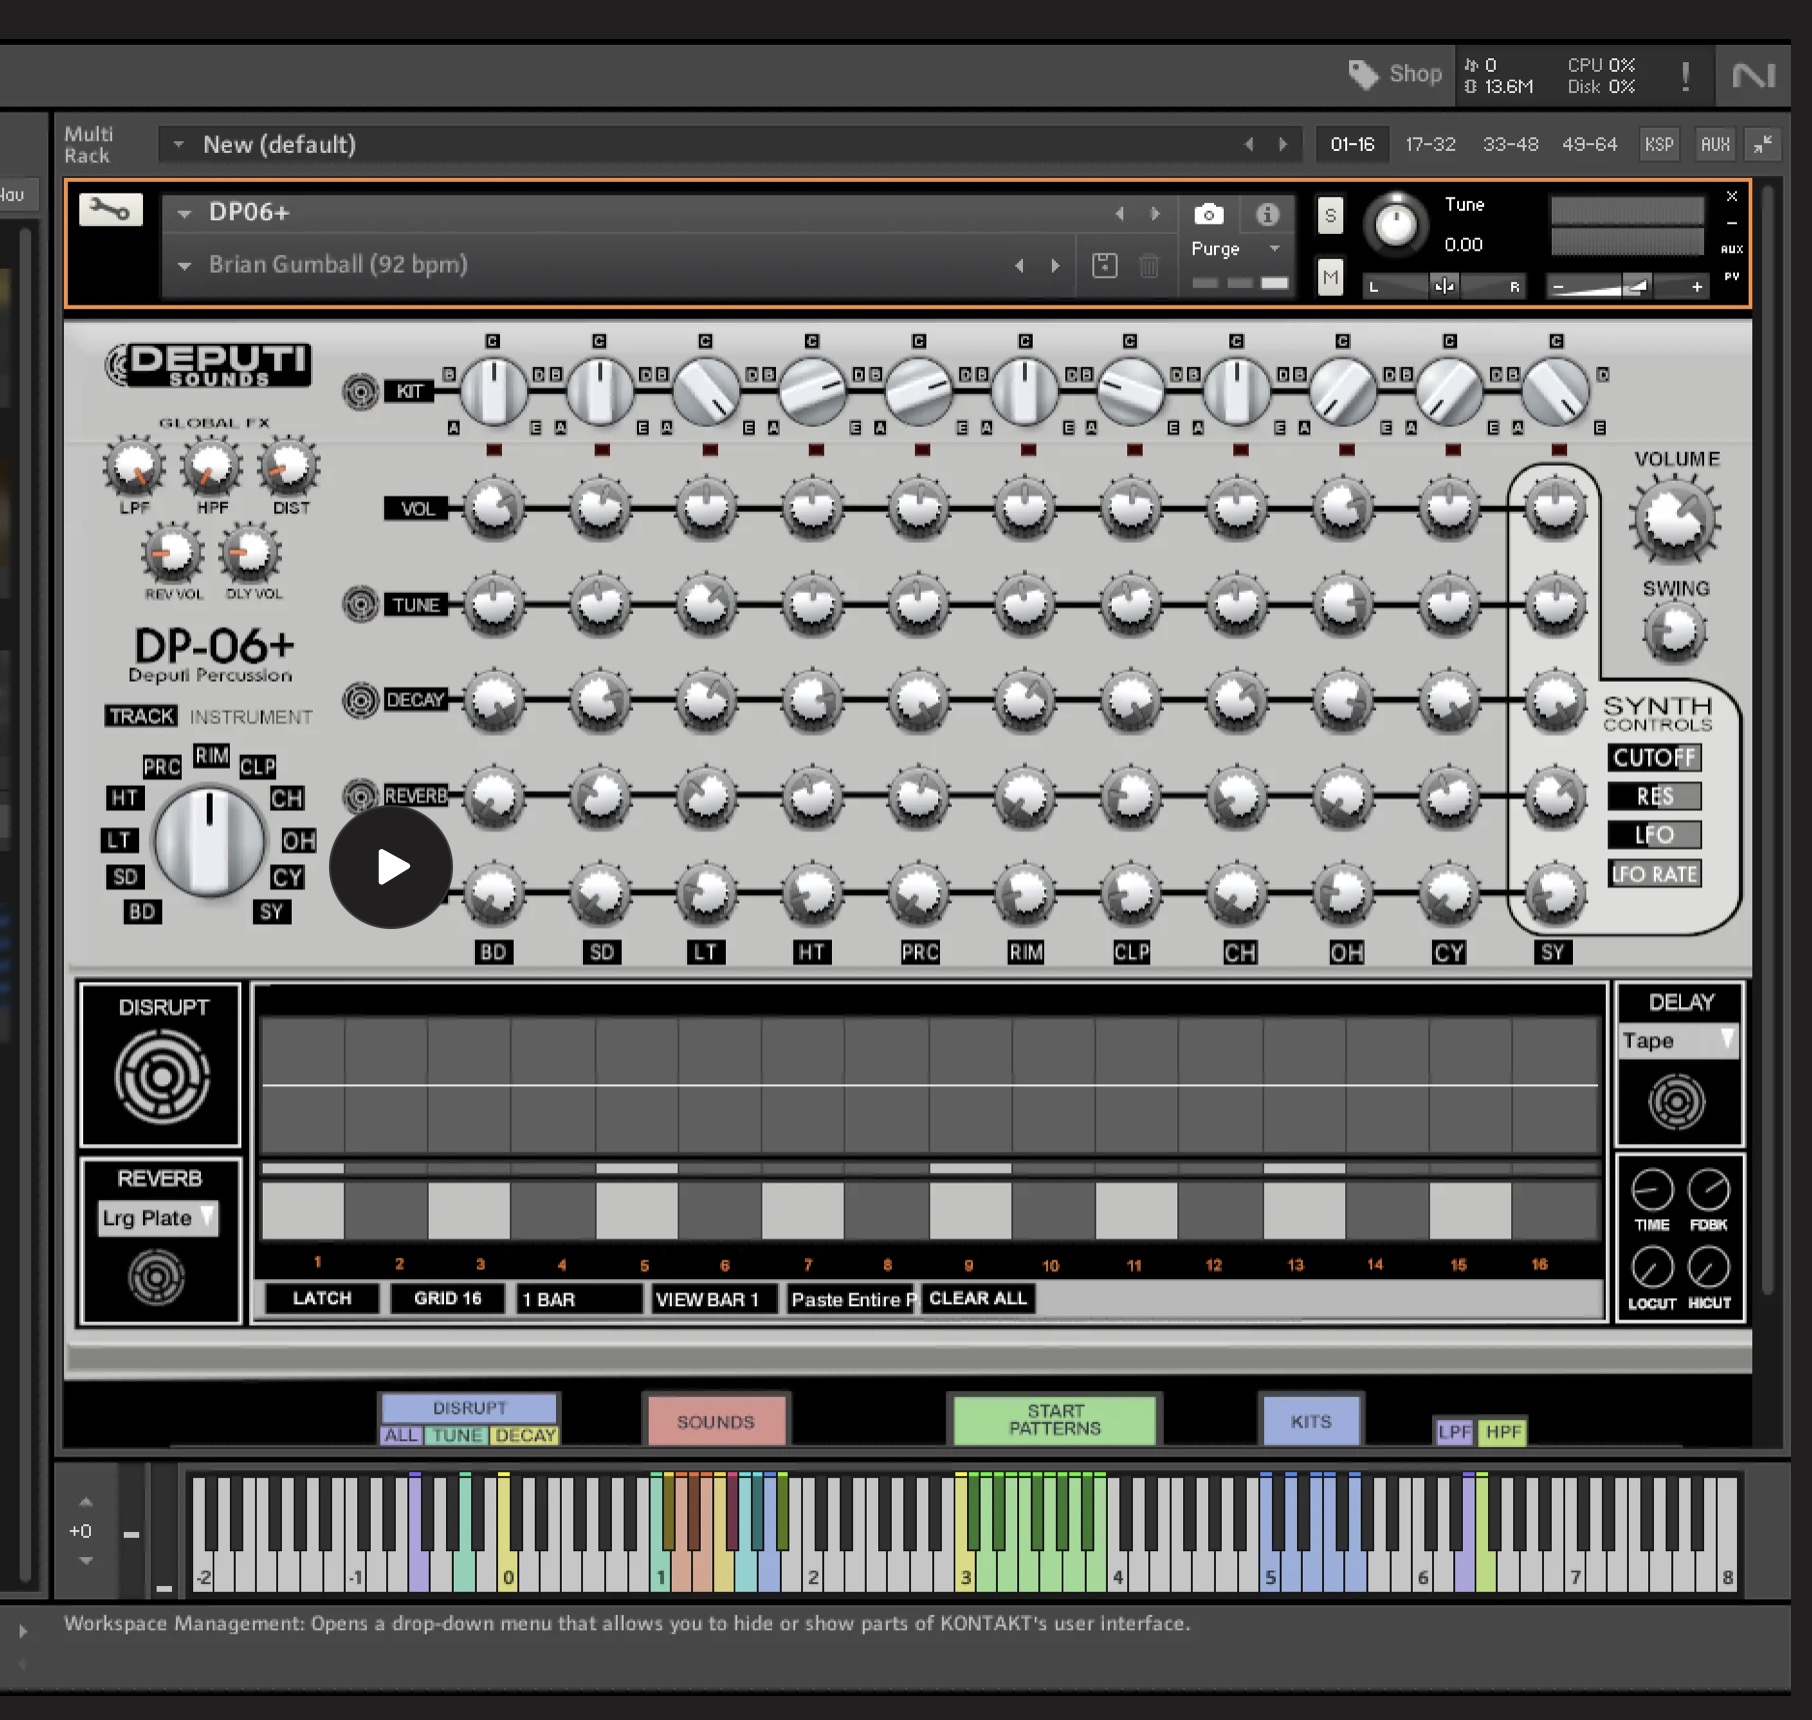Expand the Brian Gumball snapshot dropdown

[x=184, y=266]
